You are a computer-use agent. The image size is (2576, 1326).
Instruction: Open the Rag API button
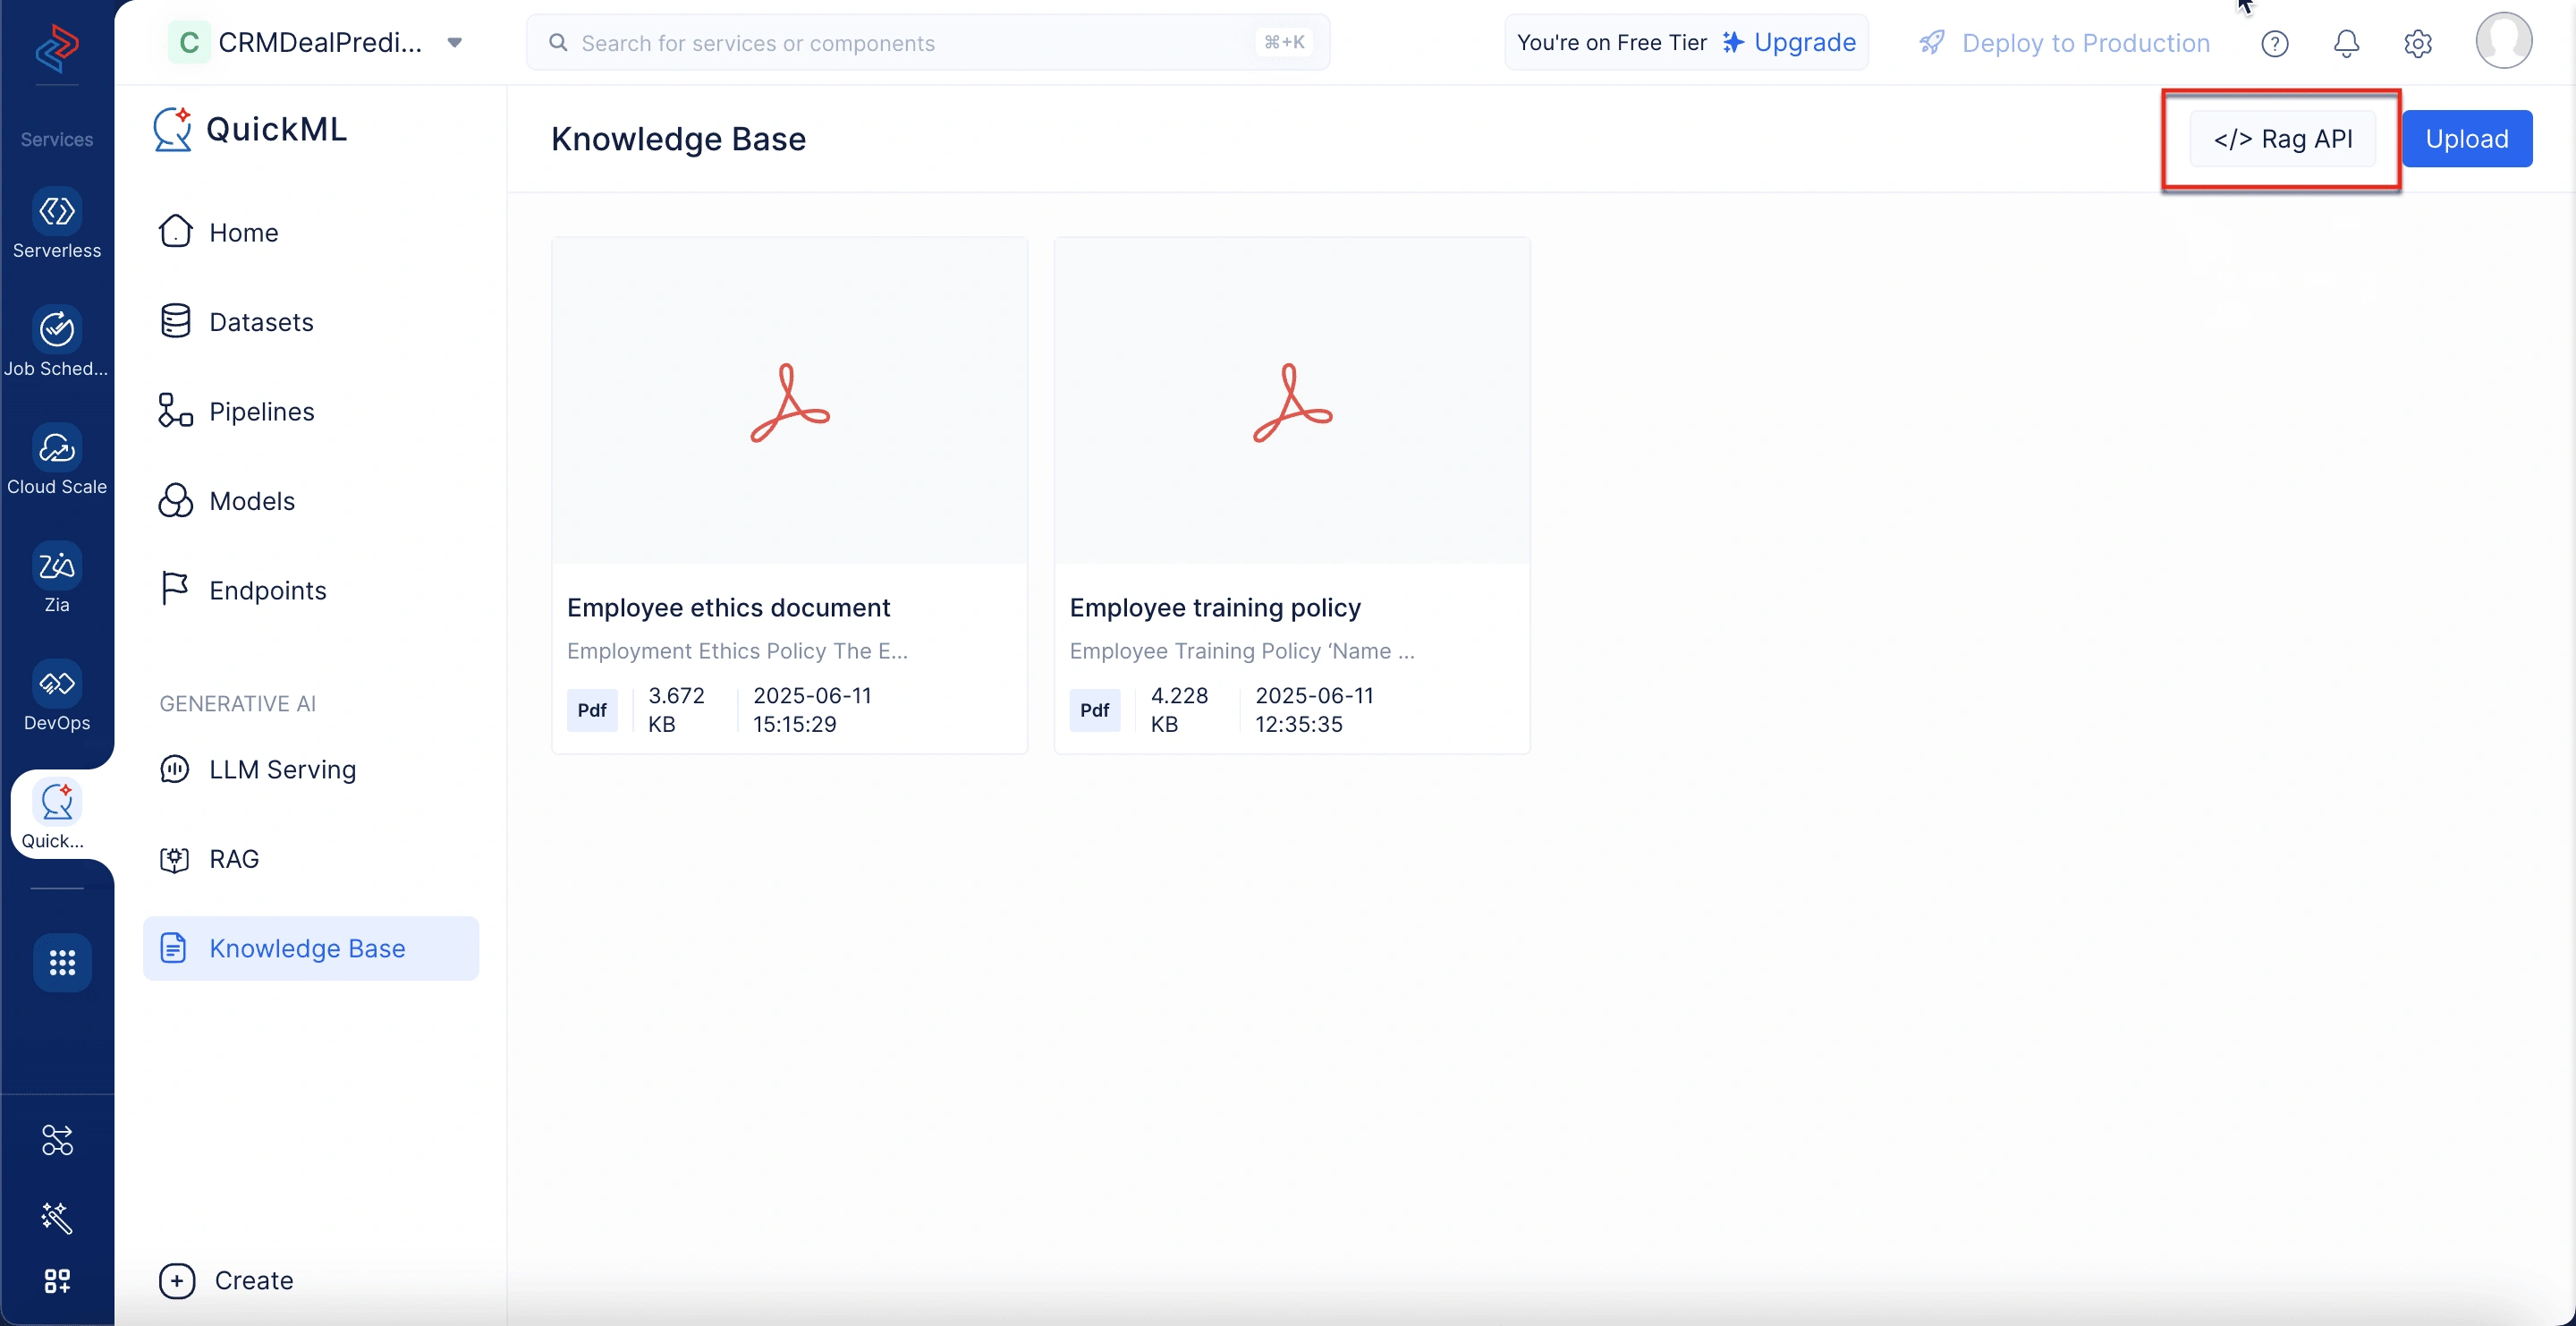(2282, 139)
